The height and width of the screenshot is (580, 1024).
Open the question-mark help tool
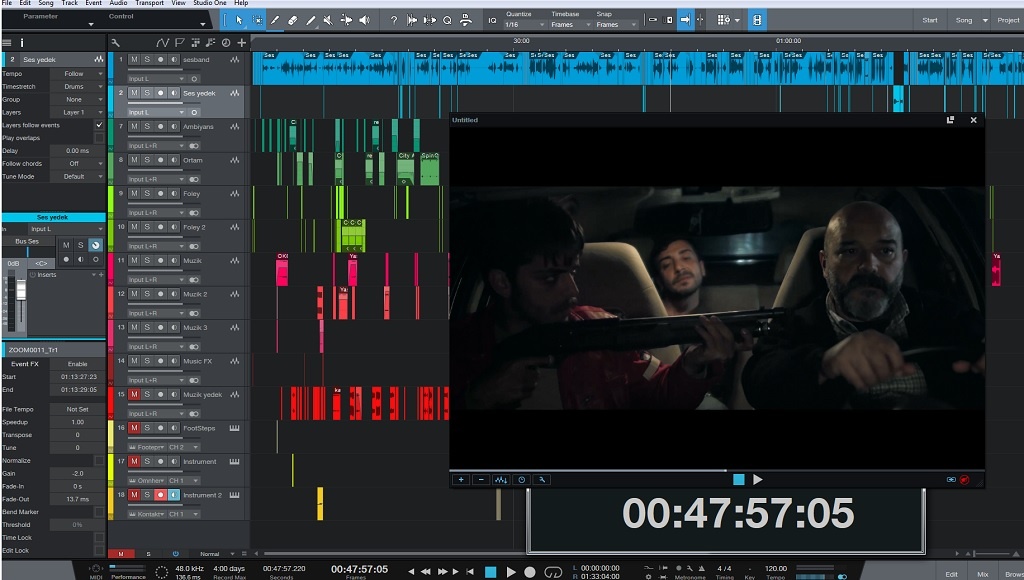tap(393, 20)
